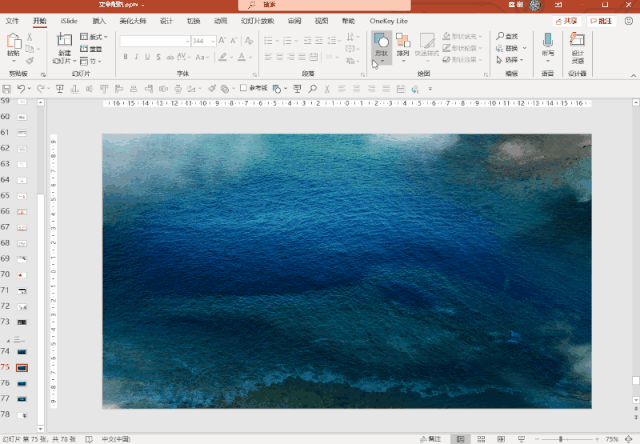Click Save icon in quick access toolbar
The image size is (640, 444).
[7, 89]
